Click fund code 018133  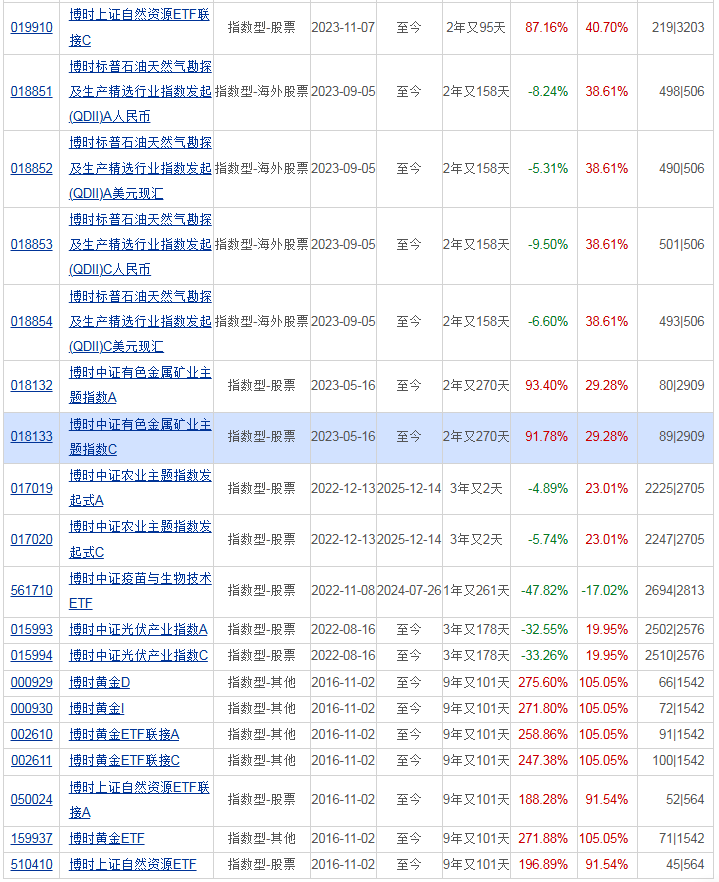point(32,437)
